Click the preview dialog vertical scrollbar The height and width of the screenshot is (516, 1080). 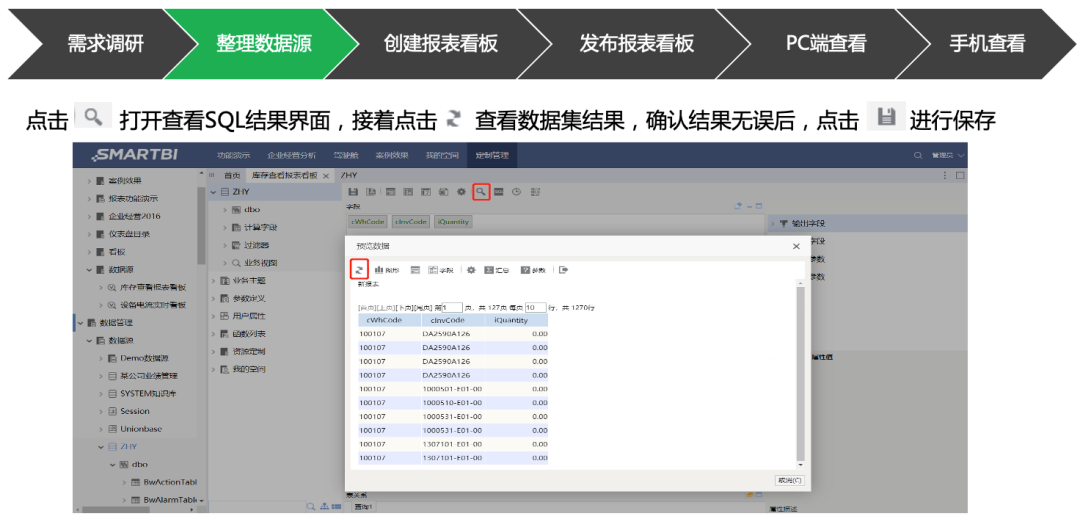(x=800, y=372)
